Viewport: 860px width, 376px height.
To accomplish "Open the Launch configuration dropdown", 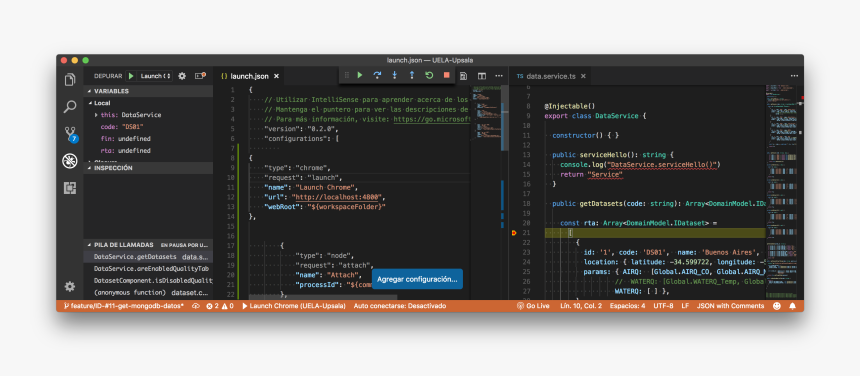I will pos(156,76).
